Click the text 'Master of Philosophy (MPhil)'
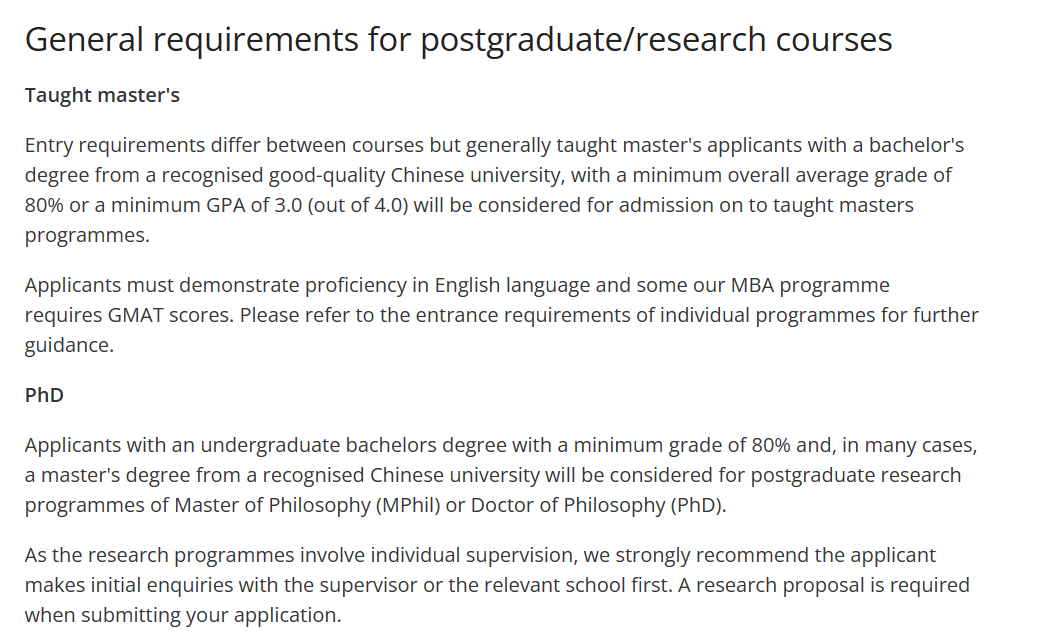 [x=307, y=505]
